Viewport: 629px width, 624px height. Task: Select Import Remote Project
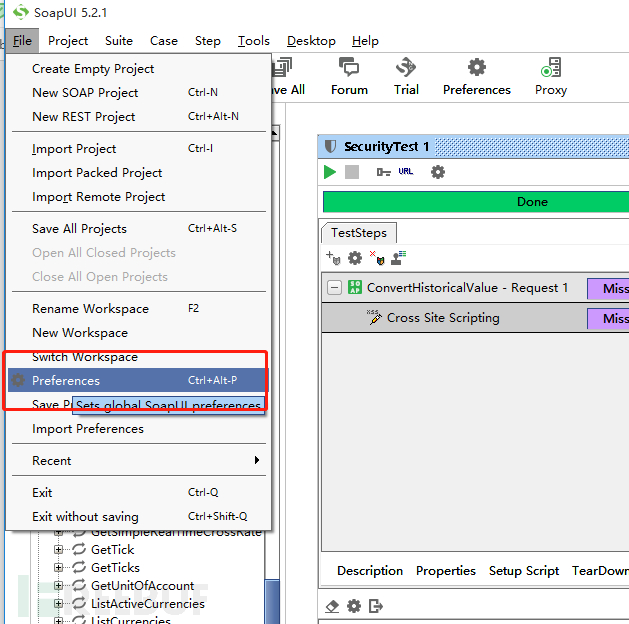coord(138,197)
